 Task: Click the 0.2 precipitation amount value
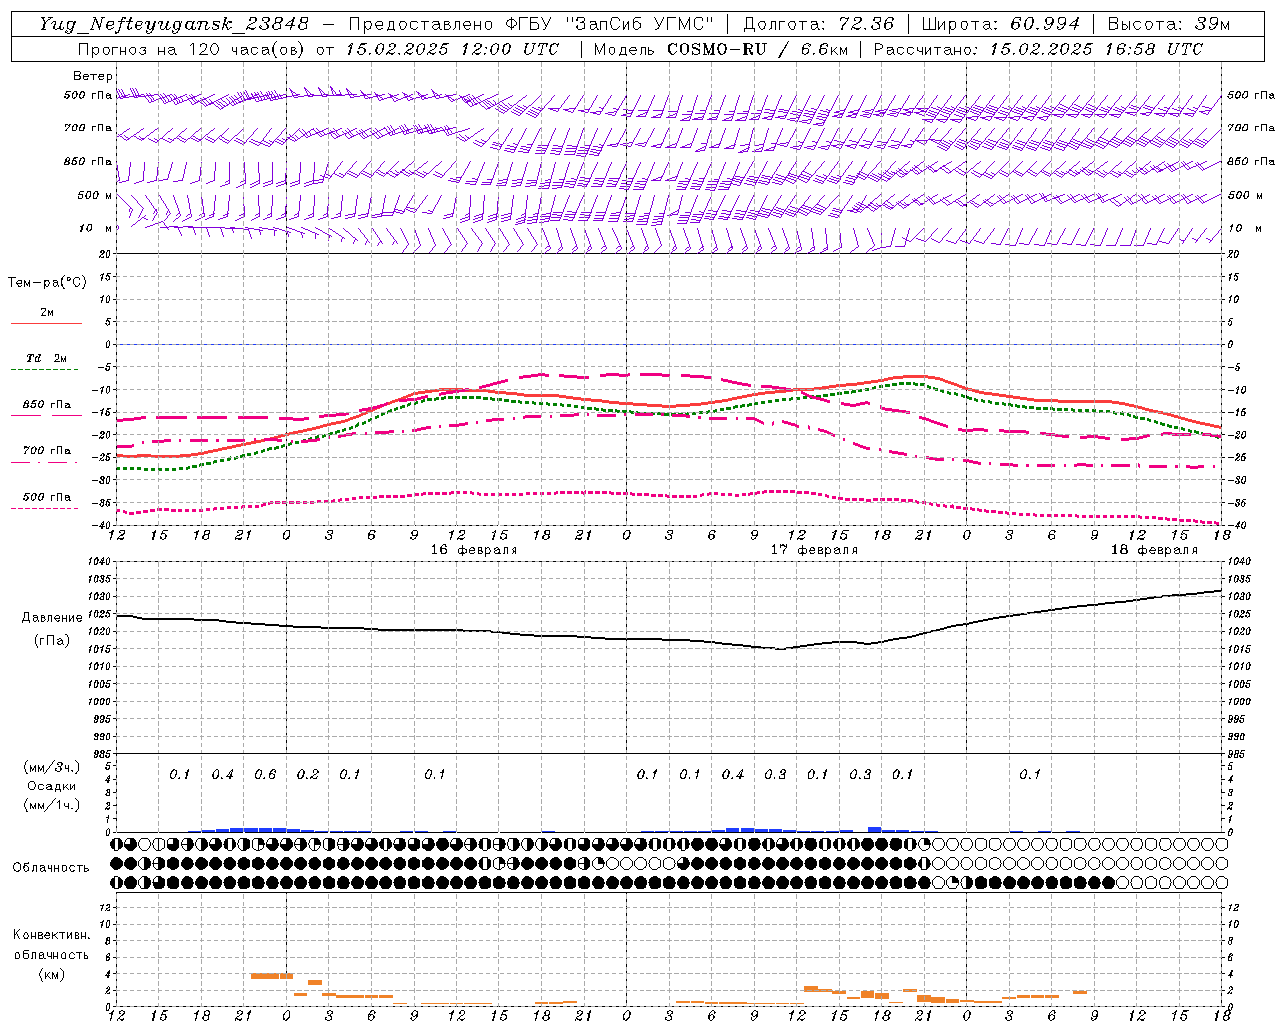click(308, 775)
